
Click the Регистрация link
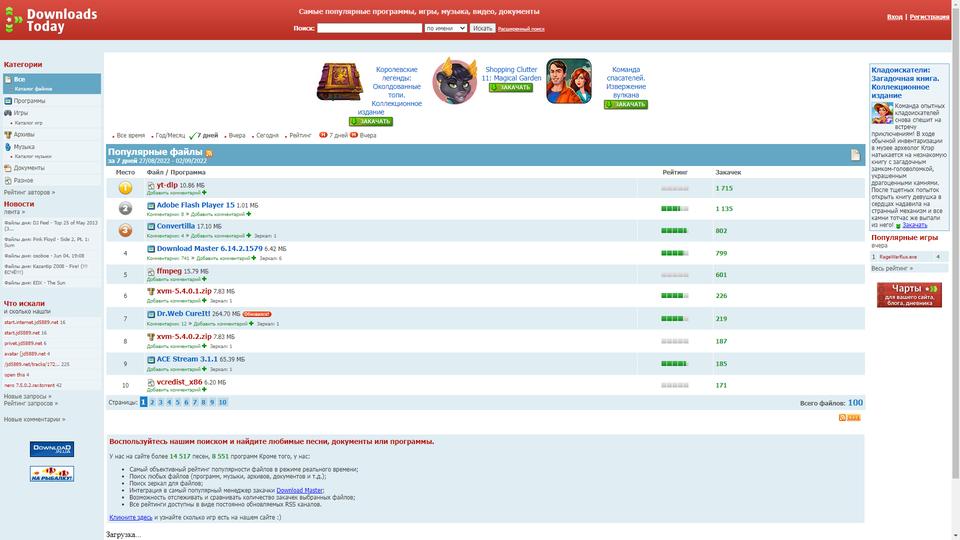929,17
